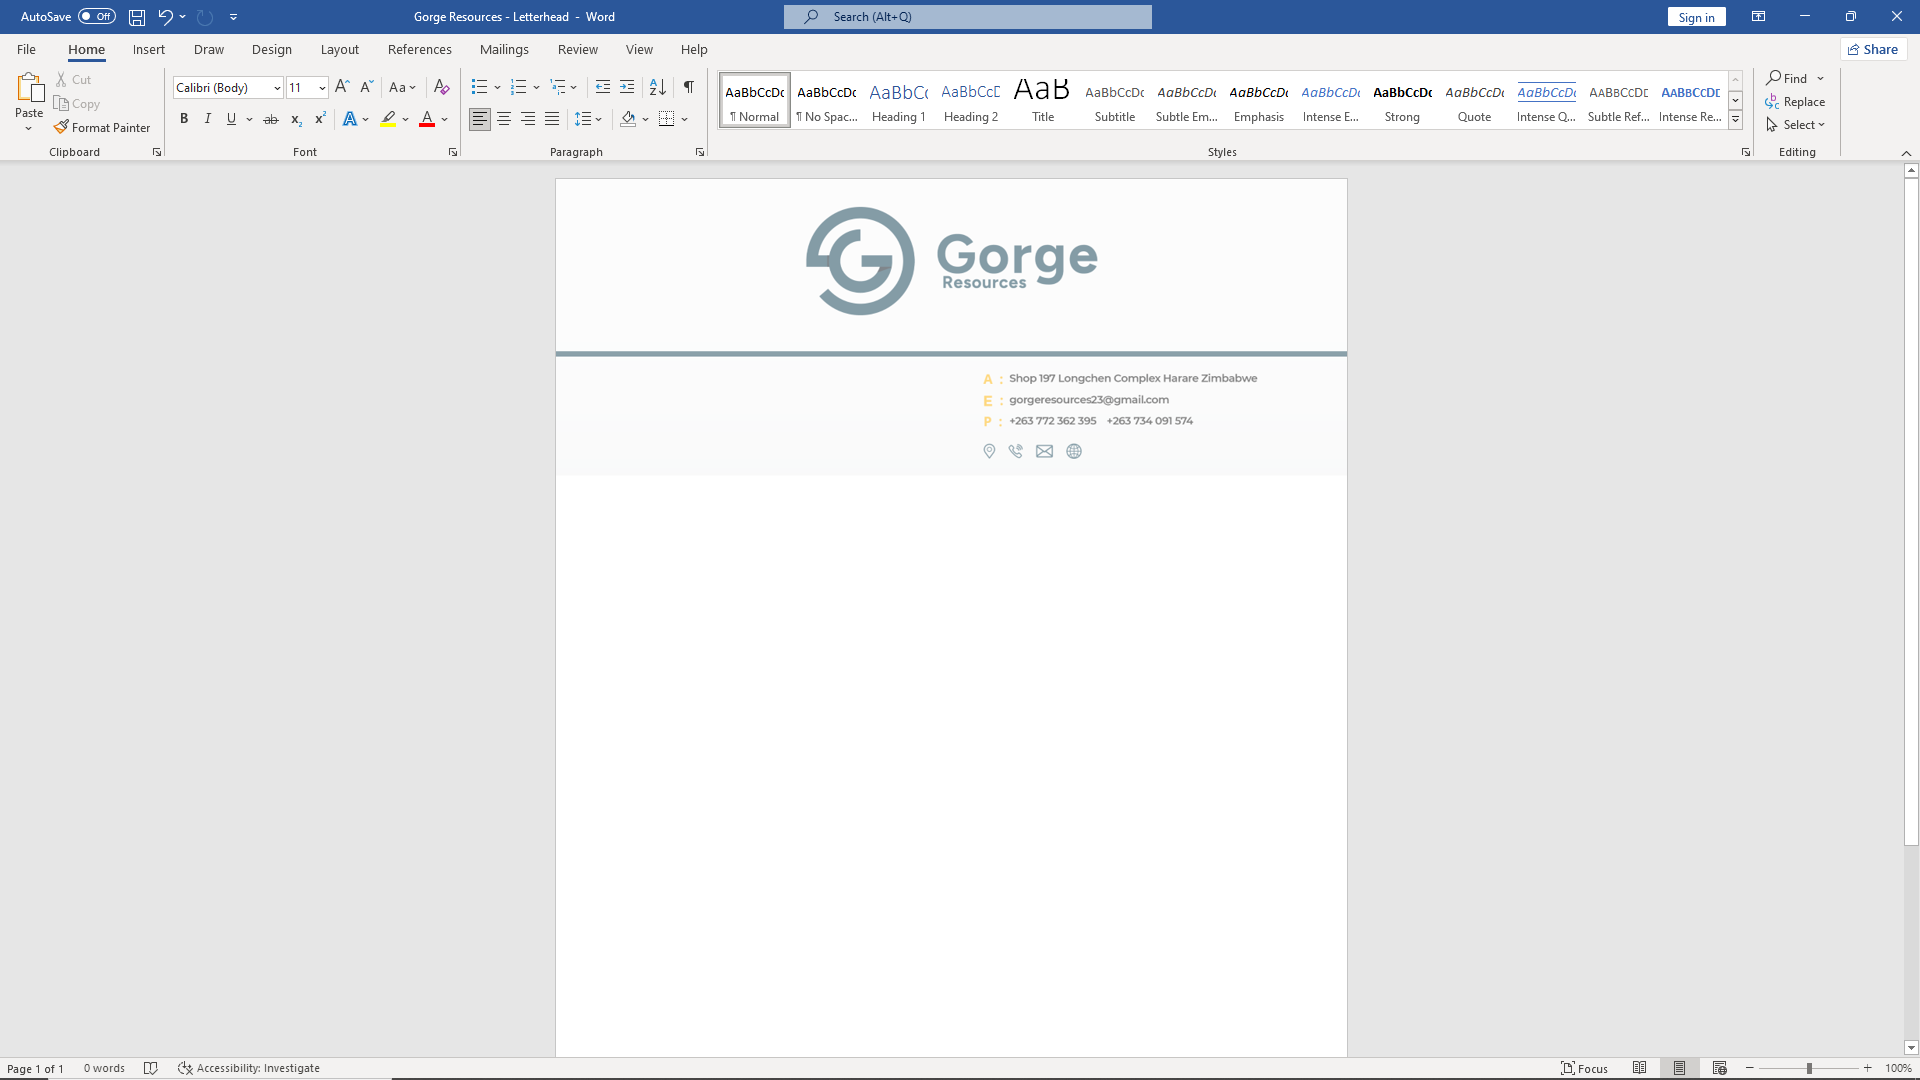
Task: Click the spelling proofing status icon
Action: (151, 1068)
